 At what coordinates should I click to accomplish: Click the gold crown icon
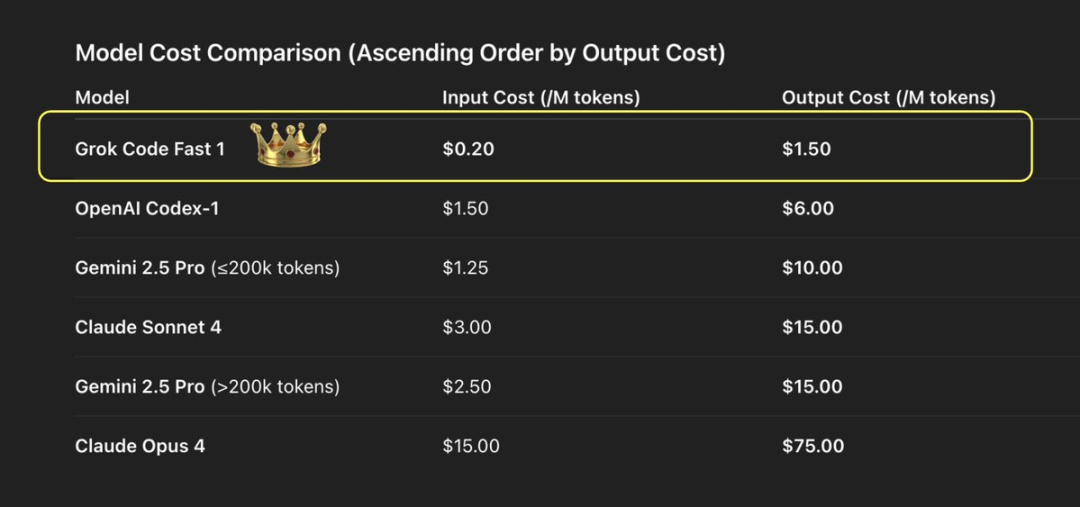pyautogui.click(x=287, y=145)
